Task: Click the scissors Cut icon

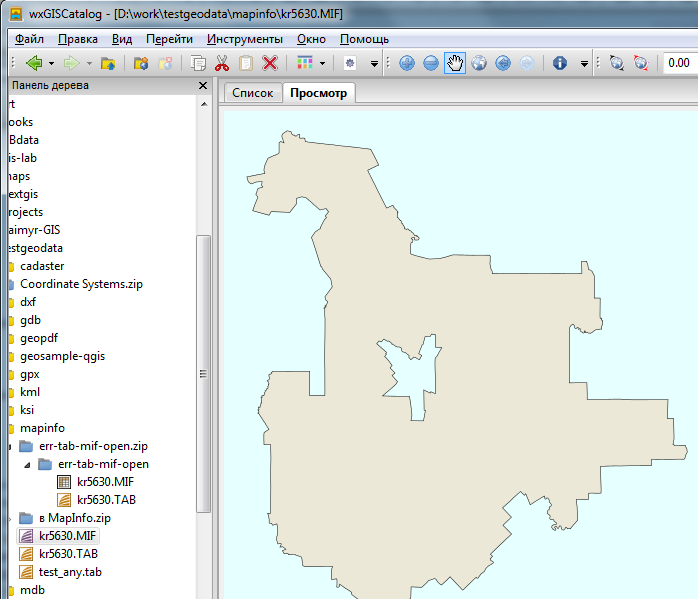Action: pyautogui.click(x=222, y=63)
